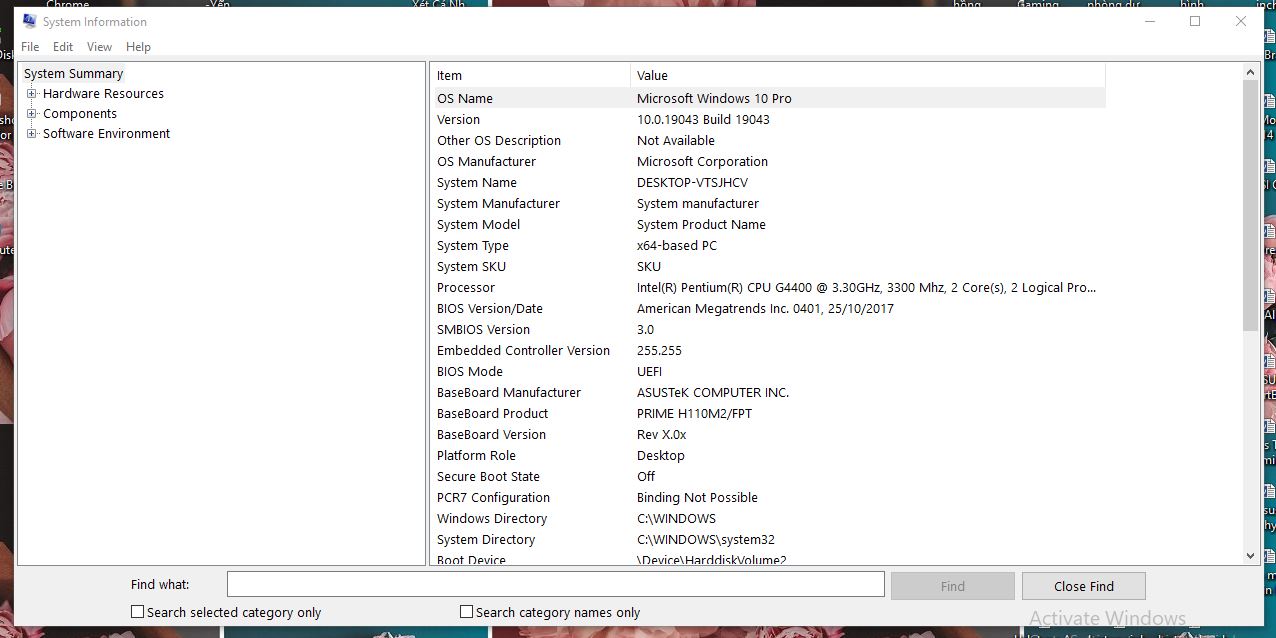Click the Close Find button
This screenshot has height=638, width=1276.
tap(1083, 586)
